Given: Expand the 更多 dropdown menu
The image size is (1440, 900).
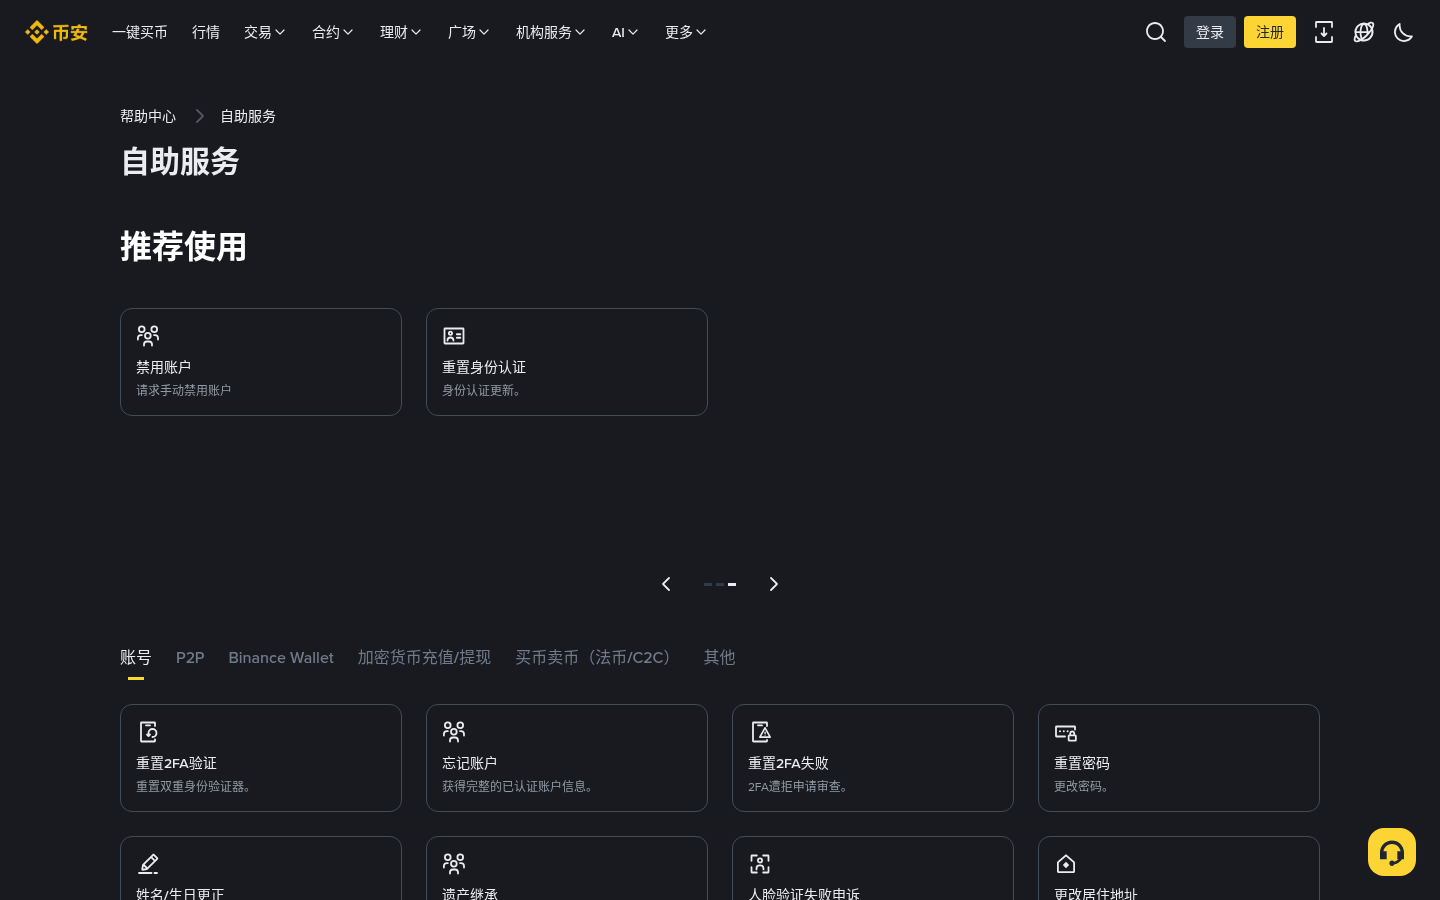Looking at the screenshot, I should pos(686,32).
